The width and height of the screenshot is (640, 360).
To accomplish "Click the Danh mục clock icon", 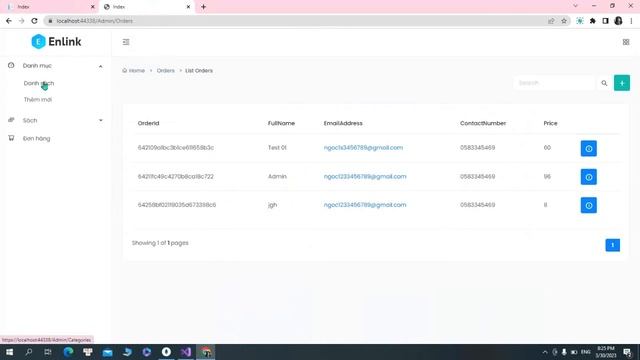I will 11,65.
